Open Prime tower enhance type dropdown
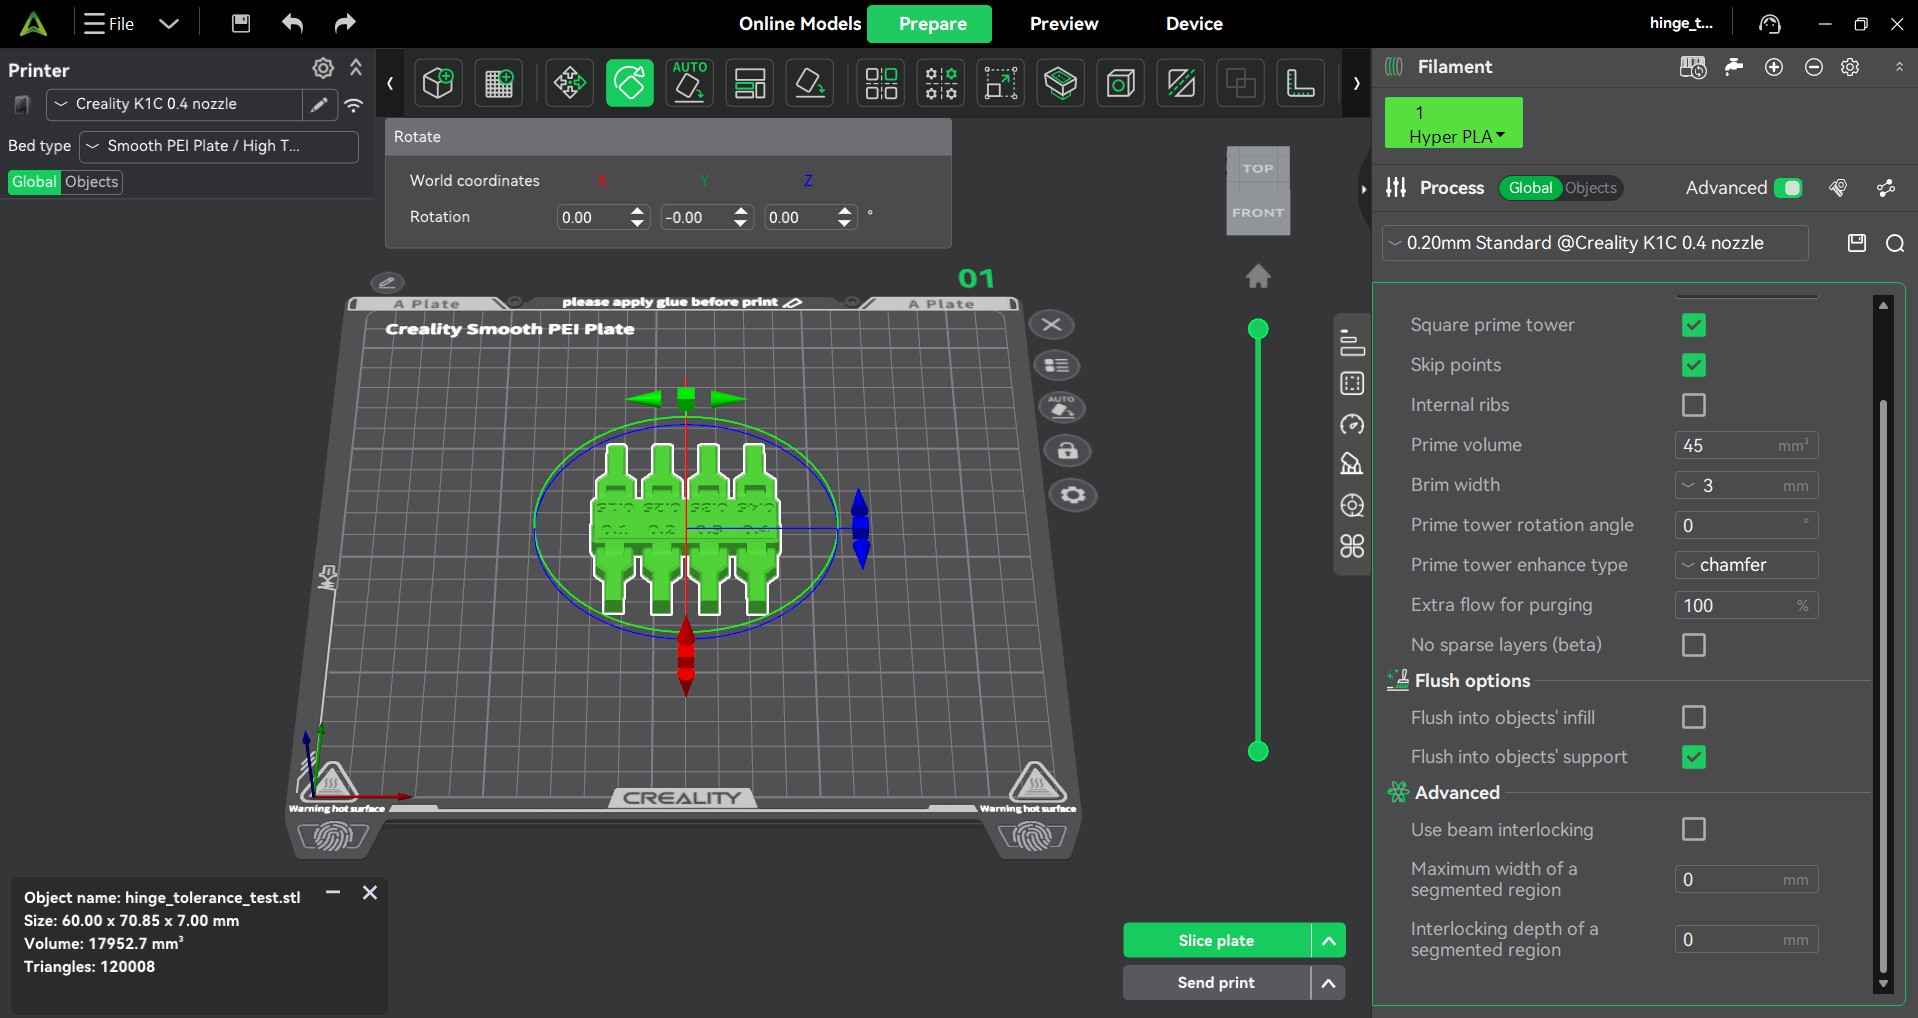Image resolution: width=1918 pixels, height=1018 pixels. click(x=1745, y=565)
